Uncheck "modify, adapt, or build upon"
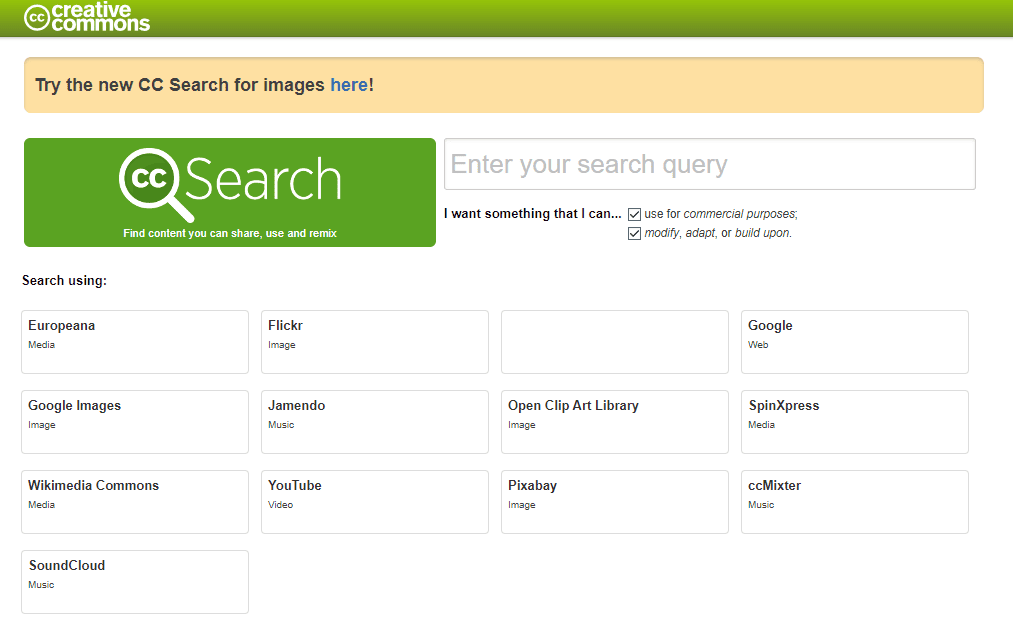The image size is (1013, 630). 634,232
